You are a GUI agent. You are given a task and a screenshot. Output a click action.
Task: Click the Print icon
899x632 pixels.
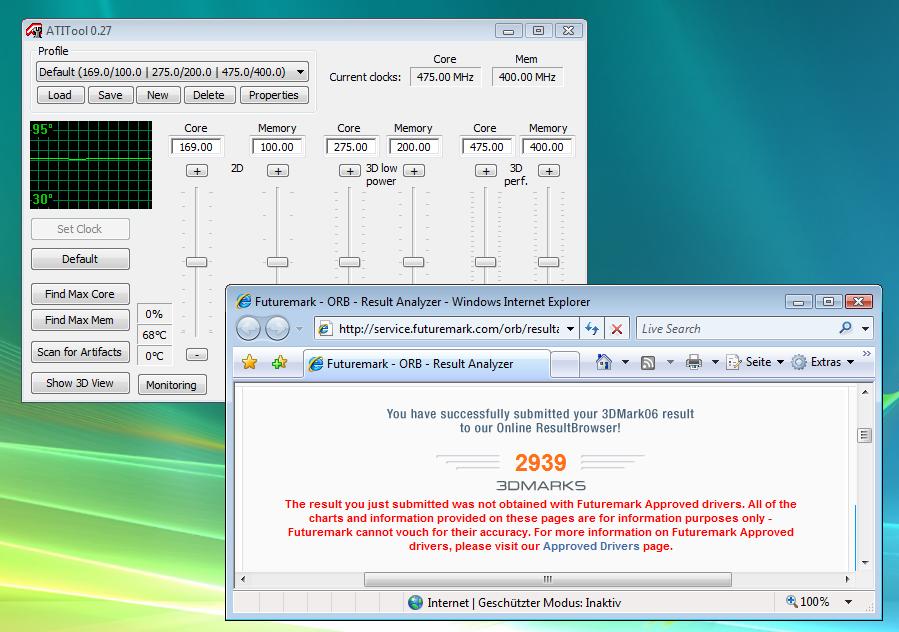[694, 362]
